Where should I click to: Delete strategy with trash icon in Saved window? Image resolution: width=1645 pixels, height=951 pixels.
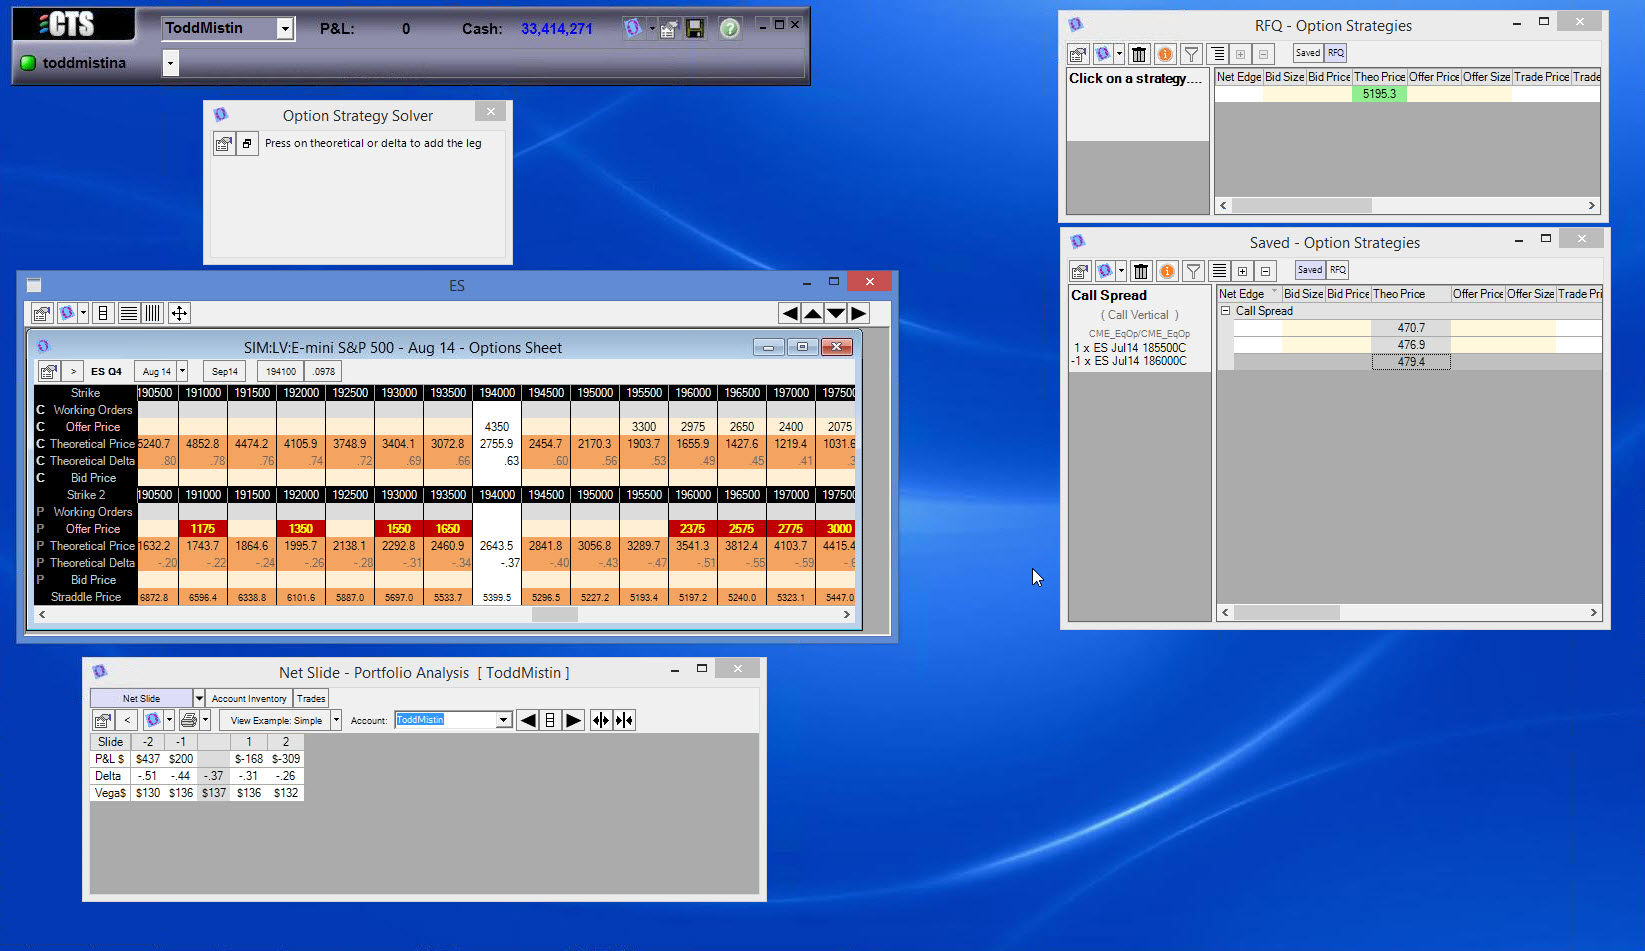point(1141,271)
